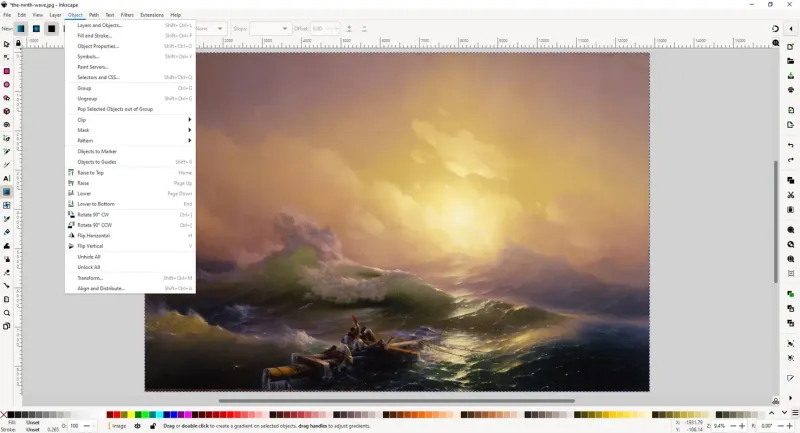Click the Redo arrow icon

(790, 160)
